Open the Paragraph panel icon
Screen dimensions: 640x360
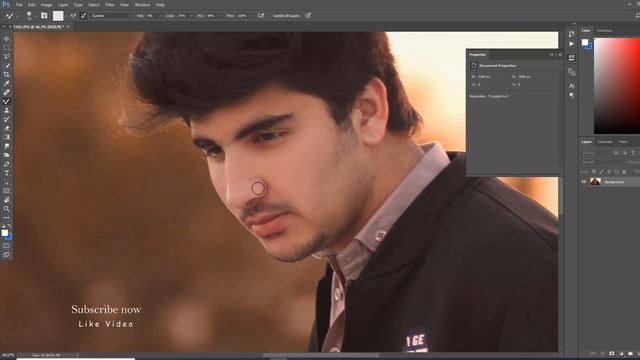pos(571,95)
